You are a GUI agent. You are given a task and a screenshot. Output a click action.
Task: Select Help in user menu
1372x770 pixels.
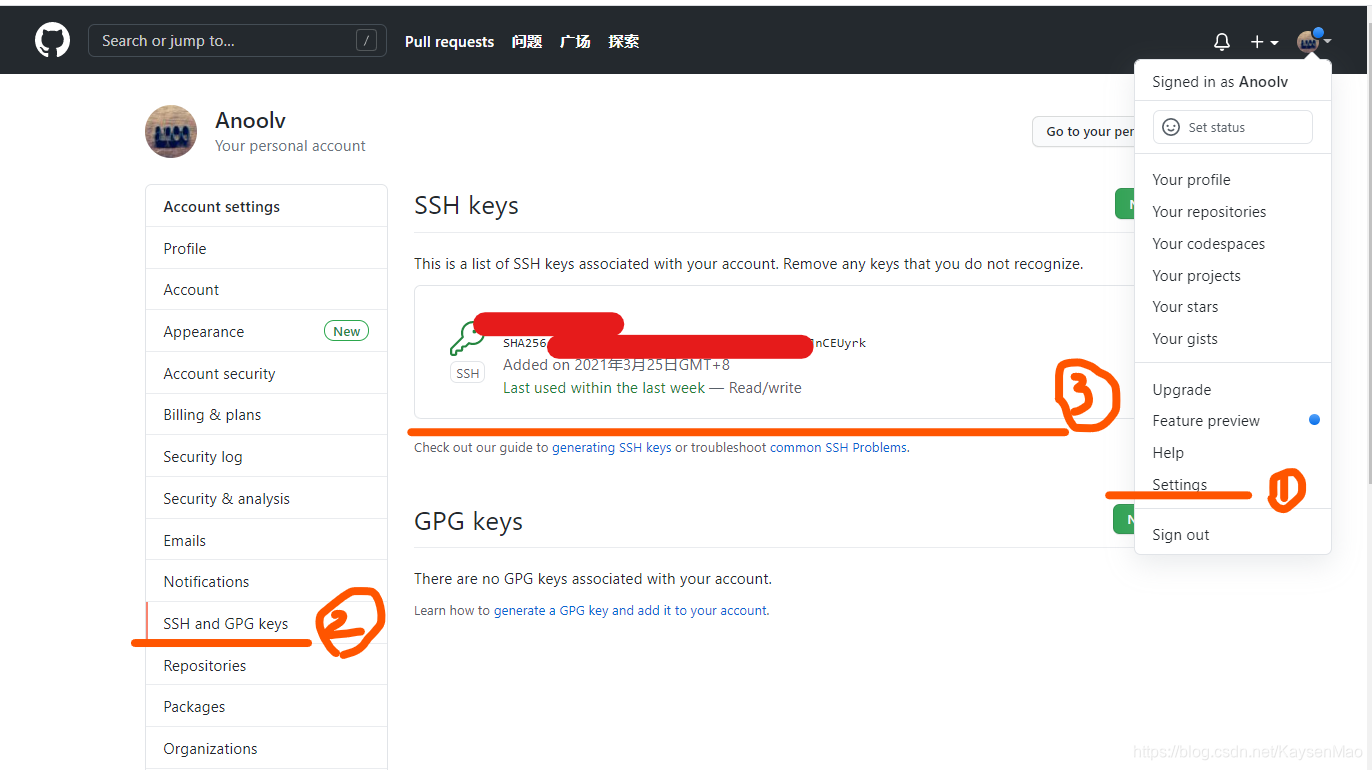pos(1232,453)
